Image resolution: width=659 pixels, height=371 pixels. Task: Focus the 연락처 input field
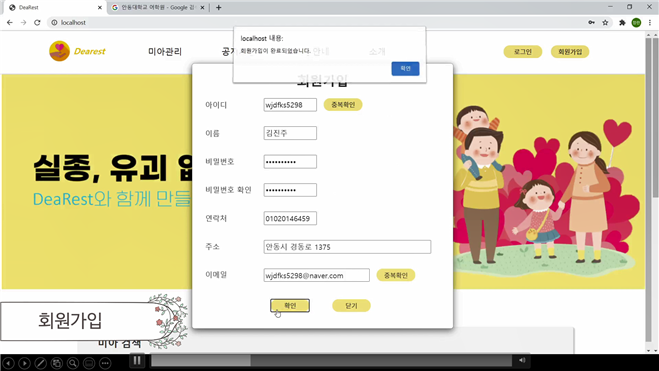point(290,218)
